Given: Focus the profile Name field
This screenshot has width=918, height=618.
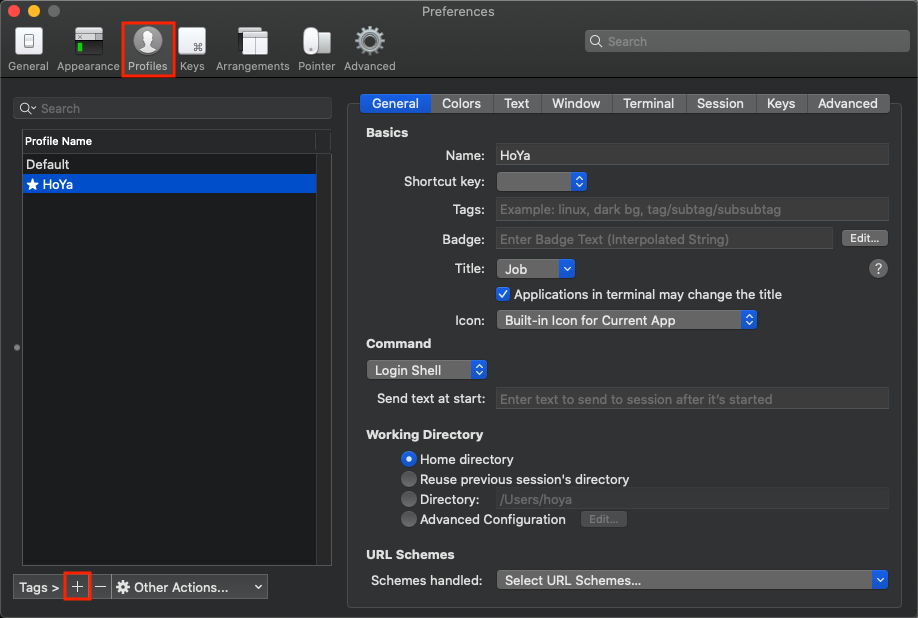Looking at the screenshot, I should (x=692, y=155).
